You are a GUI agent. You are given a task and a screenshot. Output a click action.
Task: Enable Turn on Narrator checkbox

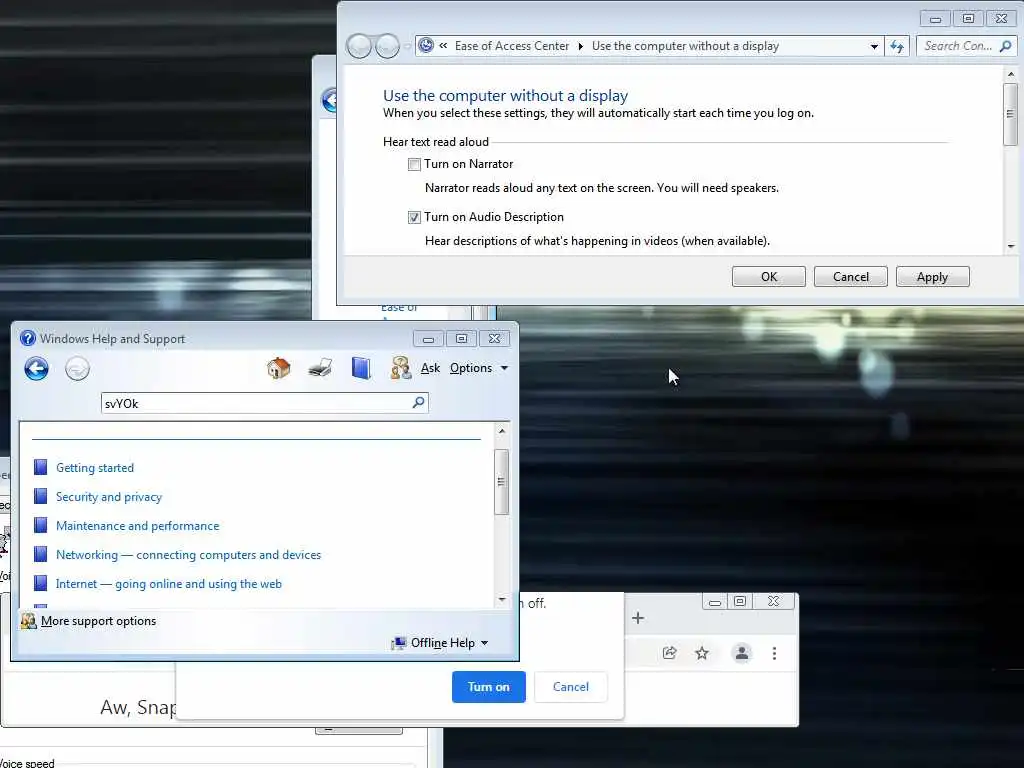(x=414, y=164)
